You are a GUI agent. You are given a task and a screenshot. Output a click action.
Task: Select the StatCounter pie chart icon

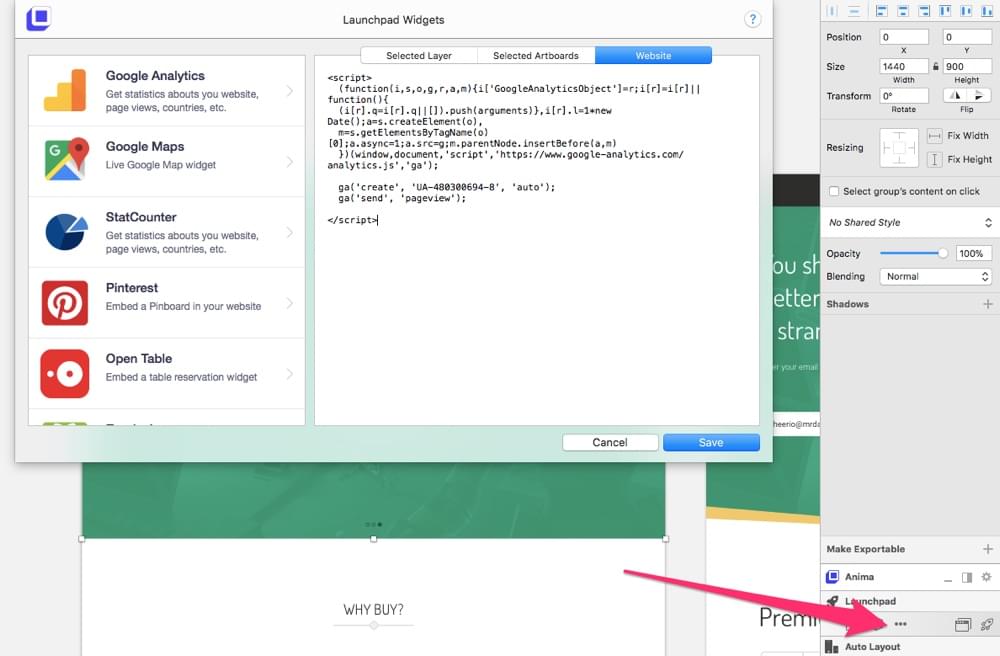click(66, 232)
